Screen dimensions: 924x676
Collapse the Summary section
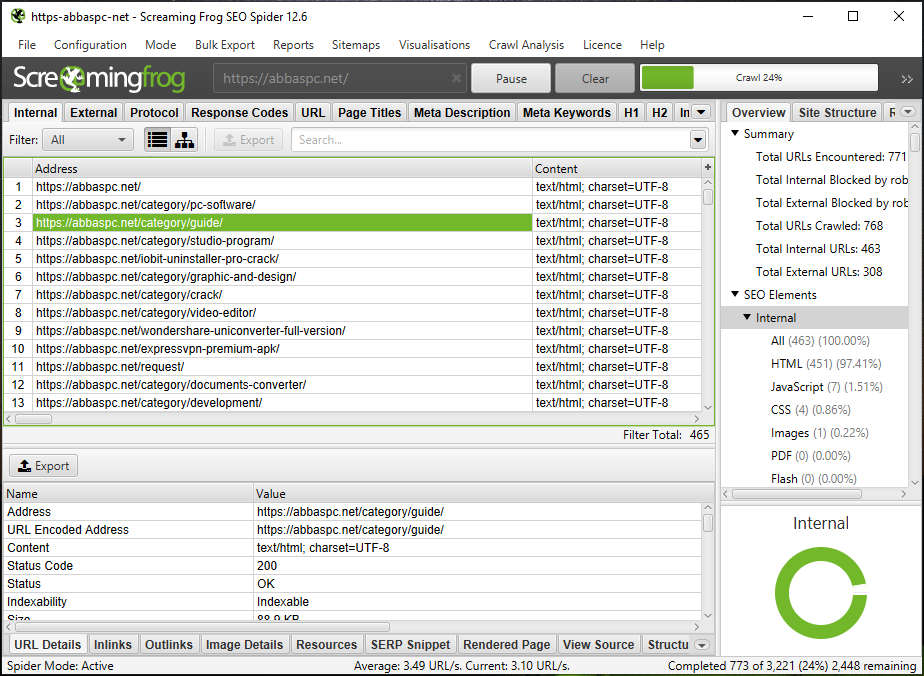tap(735, 133)
